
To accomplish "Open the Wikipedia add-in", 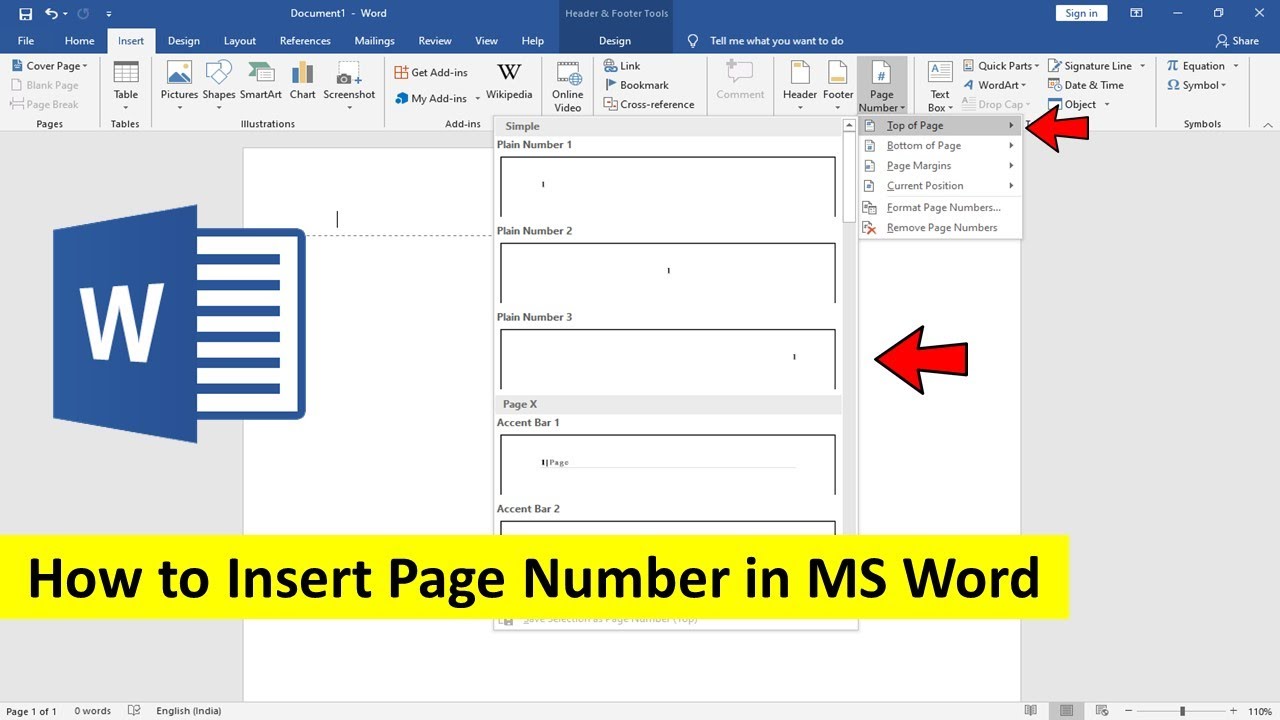I will [509, 80].
